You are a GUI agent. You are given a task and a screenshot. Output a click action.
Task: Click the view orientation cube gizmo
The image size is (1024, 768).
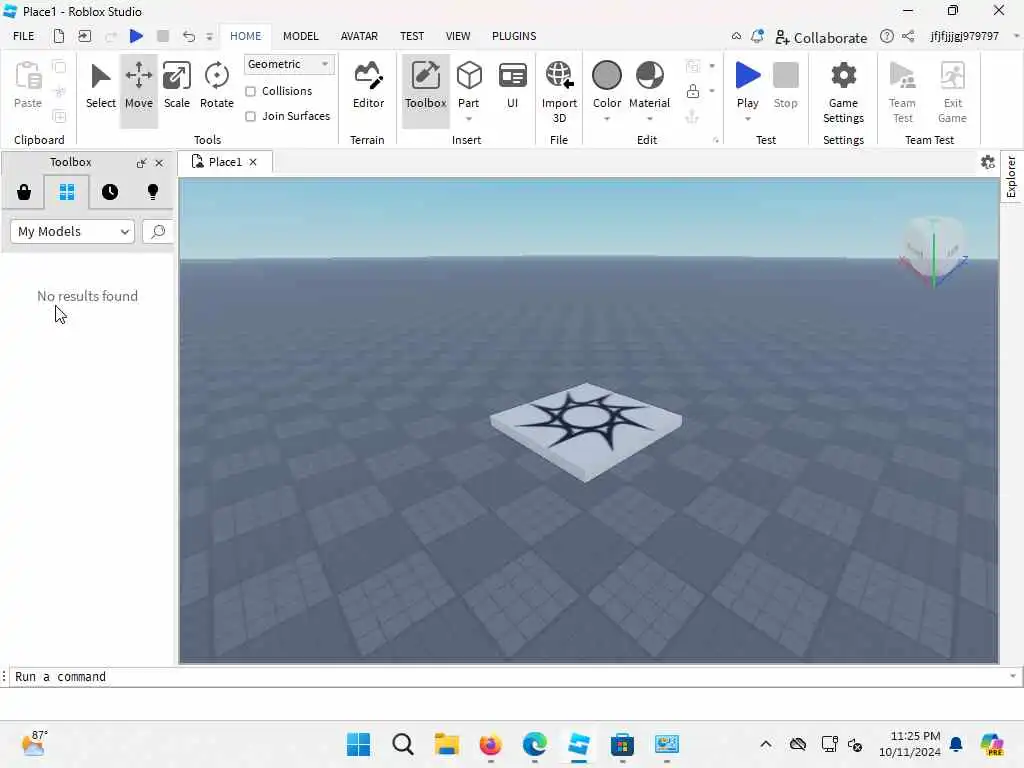(933, 250)
